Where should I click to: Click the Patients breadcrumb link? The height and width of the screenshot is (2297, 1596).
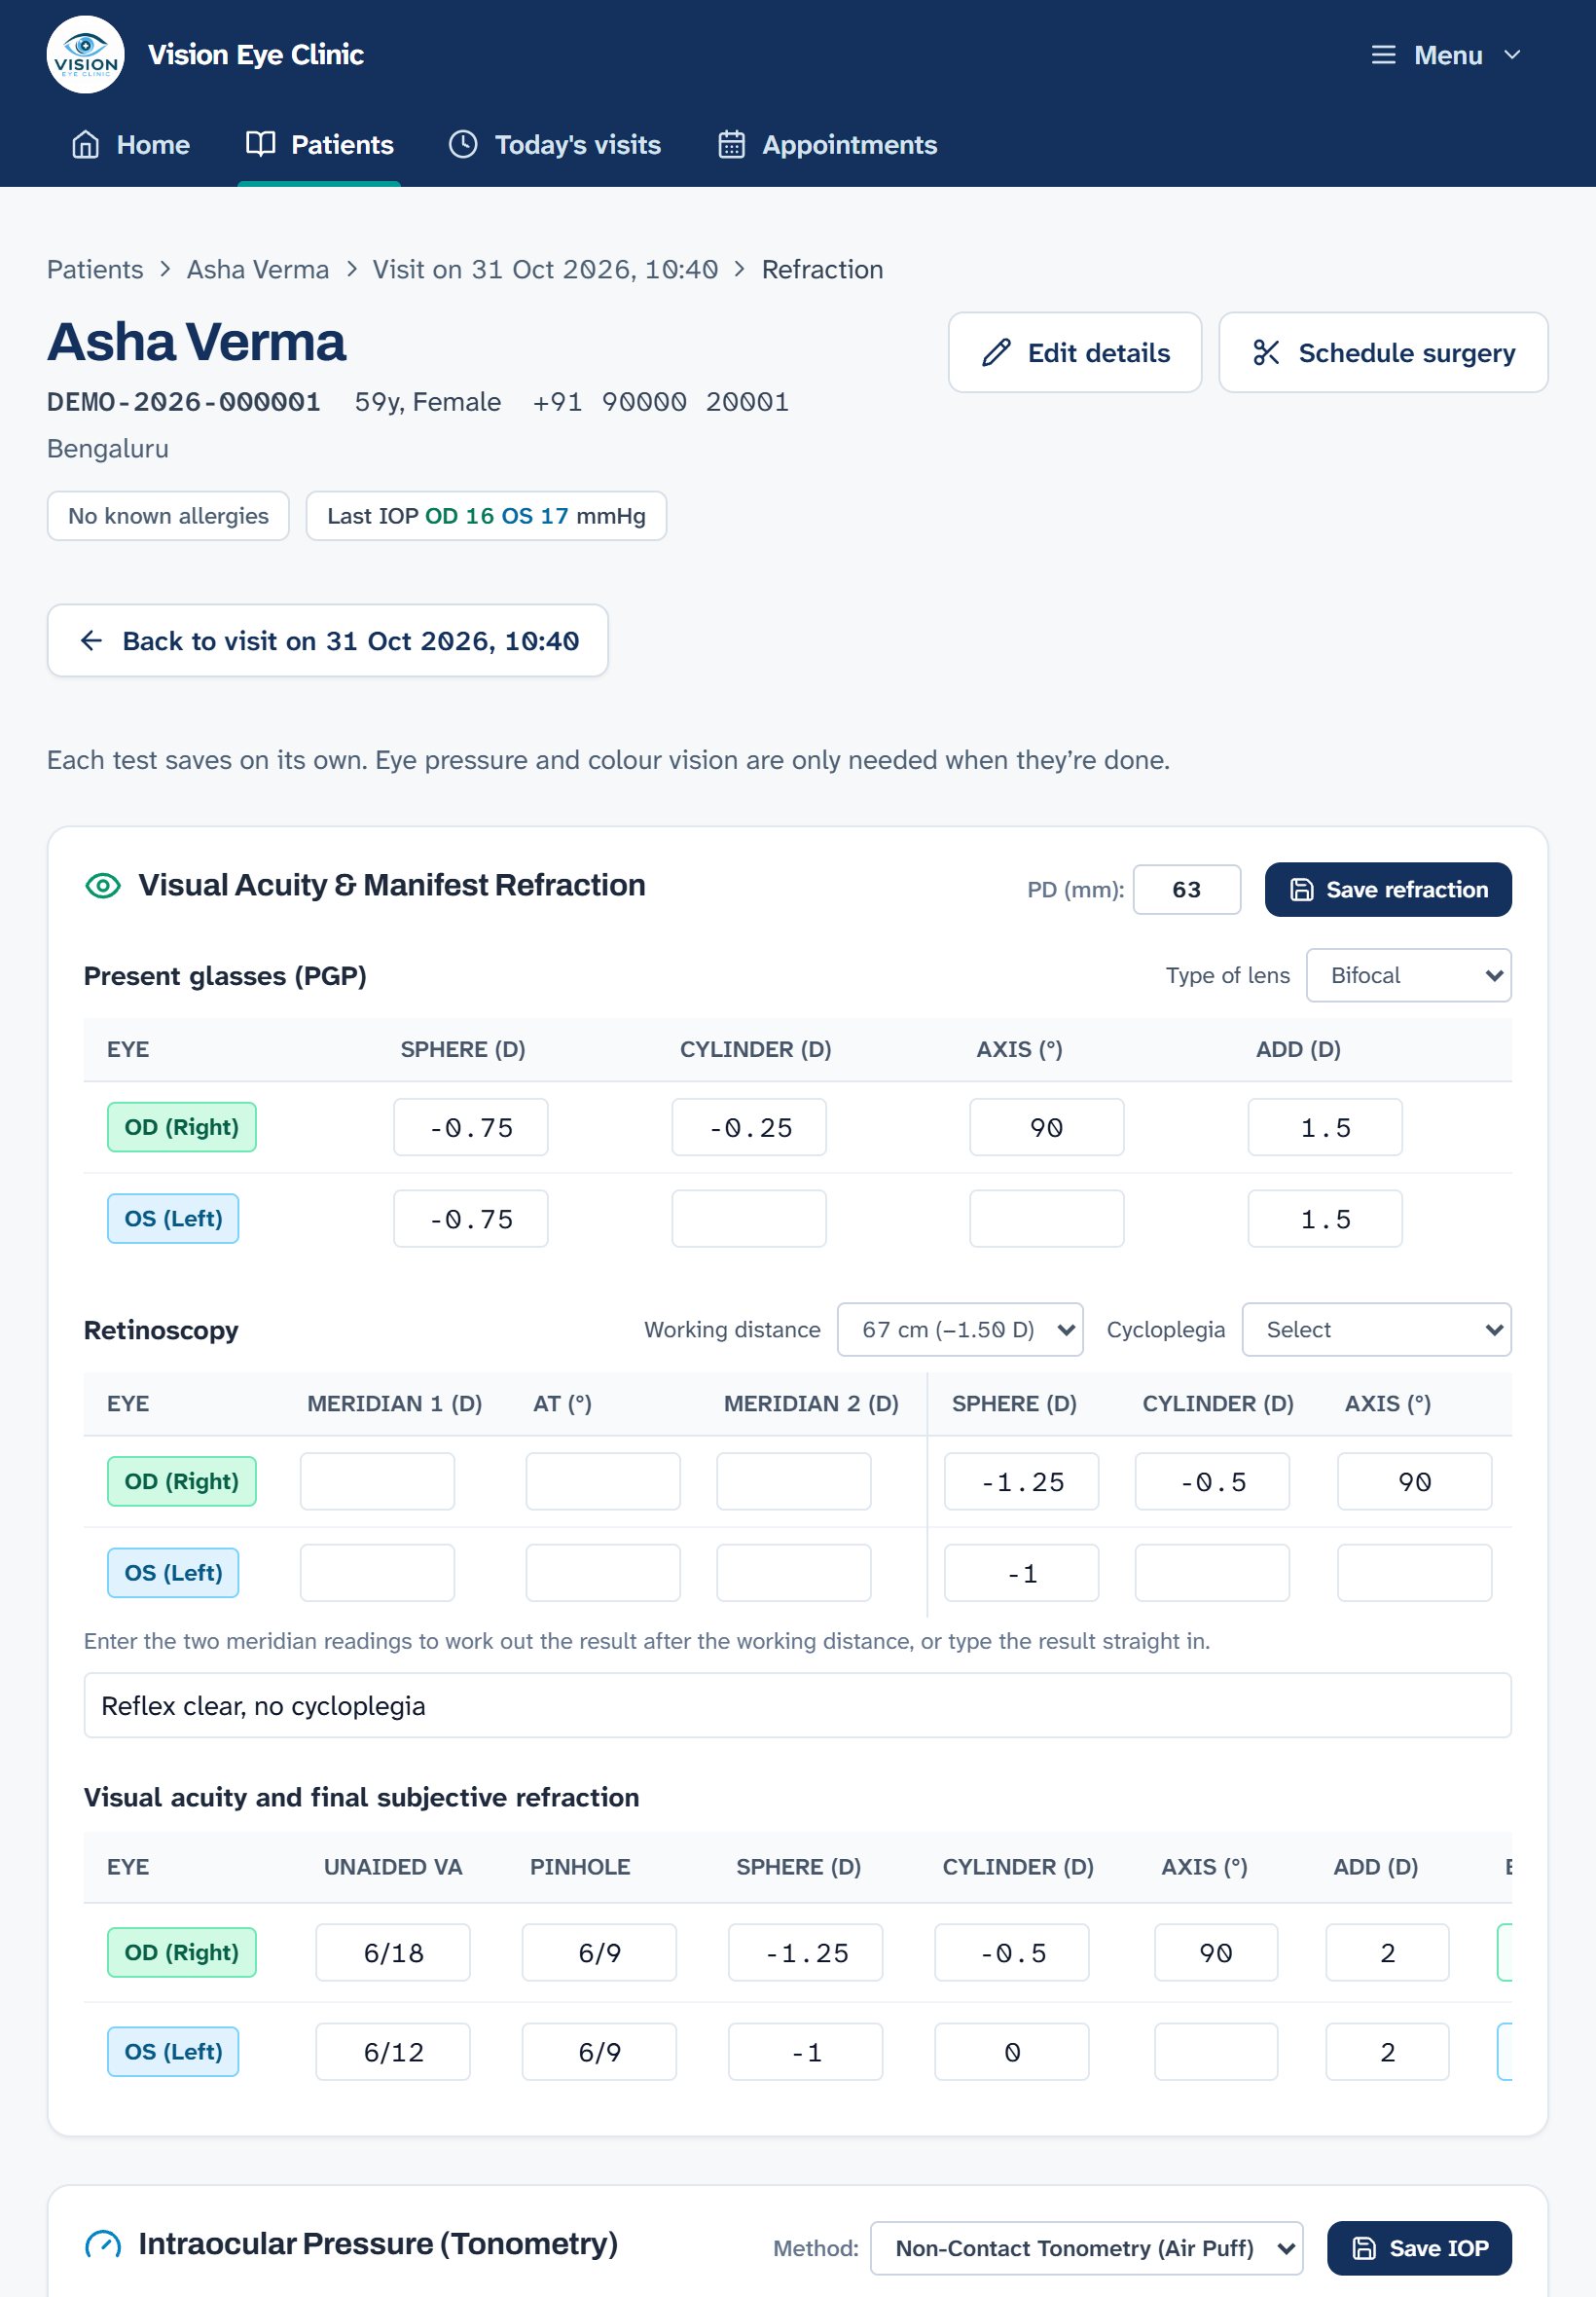pos(95,270)
